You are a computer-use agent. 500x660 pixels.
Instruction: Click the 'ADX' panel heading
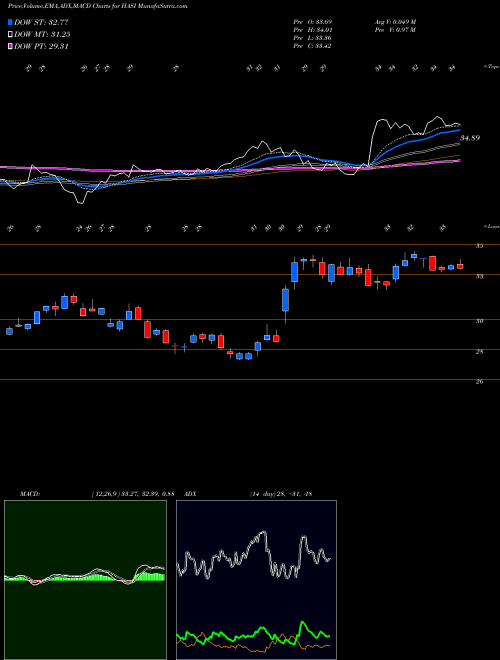click(x=191, y=493)
